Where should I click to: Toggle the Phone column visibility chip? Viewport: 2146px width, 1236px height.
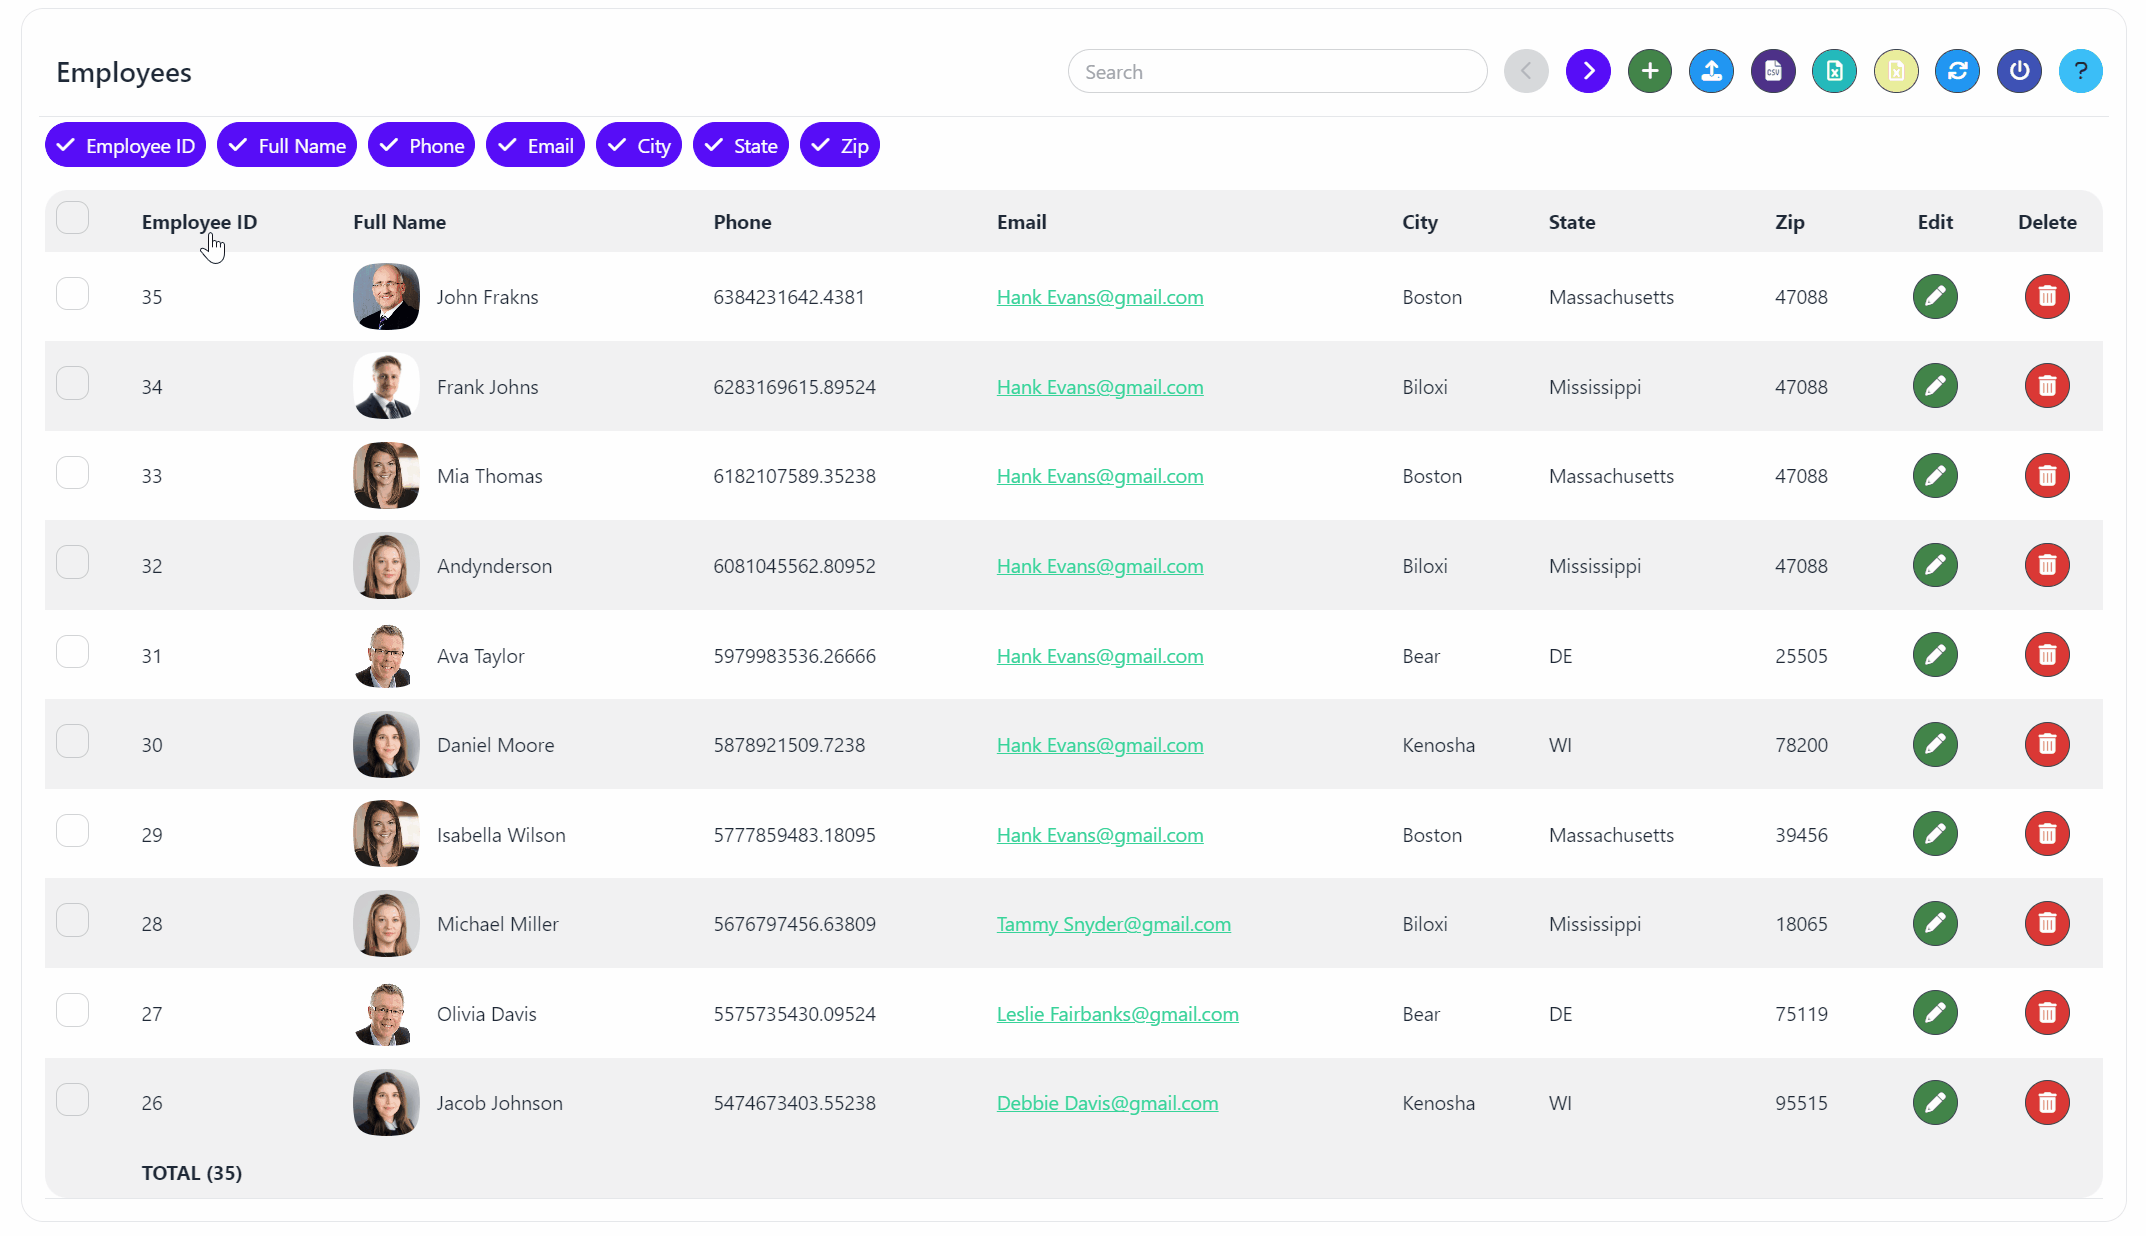[x=421, y=146]
